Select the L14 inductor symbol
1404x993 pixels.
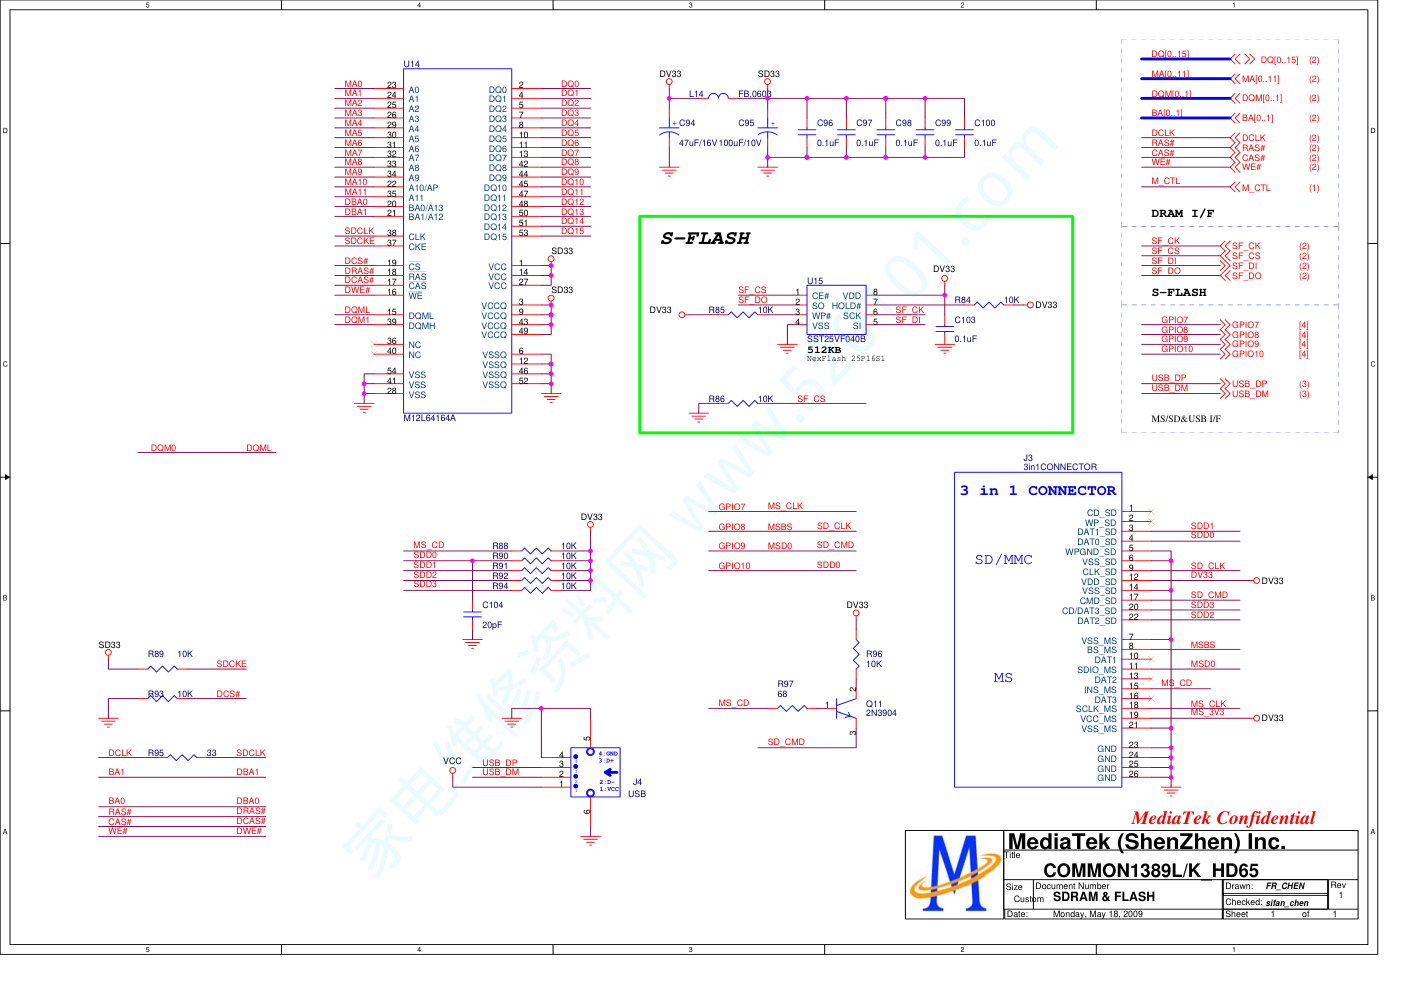tap(718, 97)
